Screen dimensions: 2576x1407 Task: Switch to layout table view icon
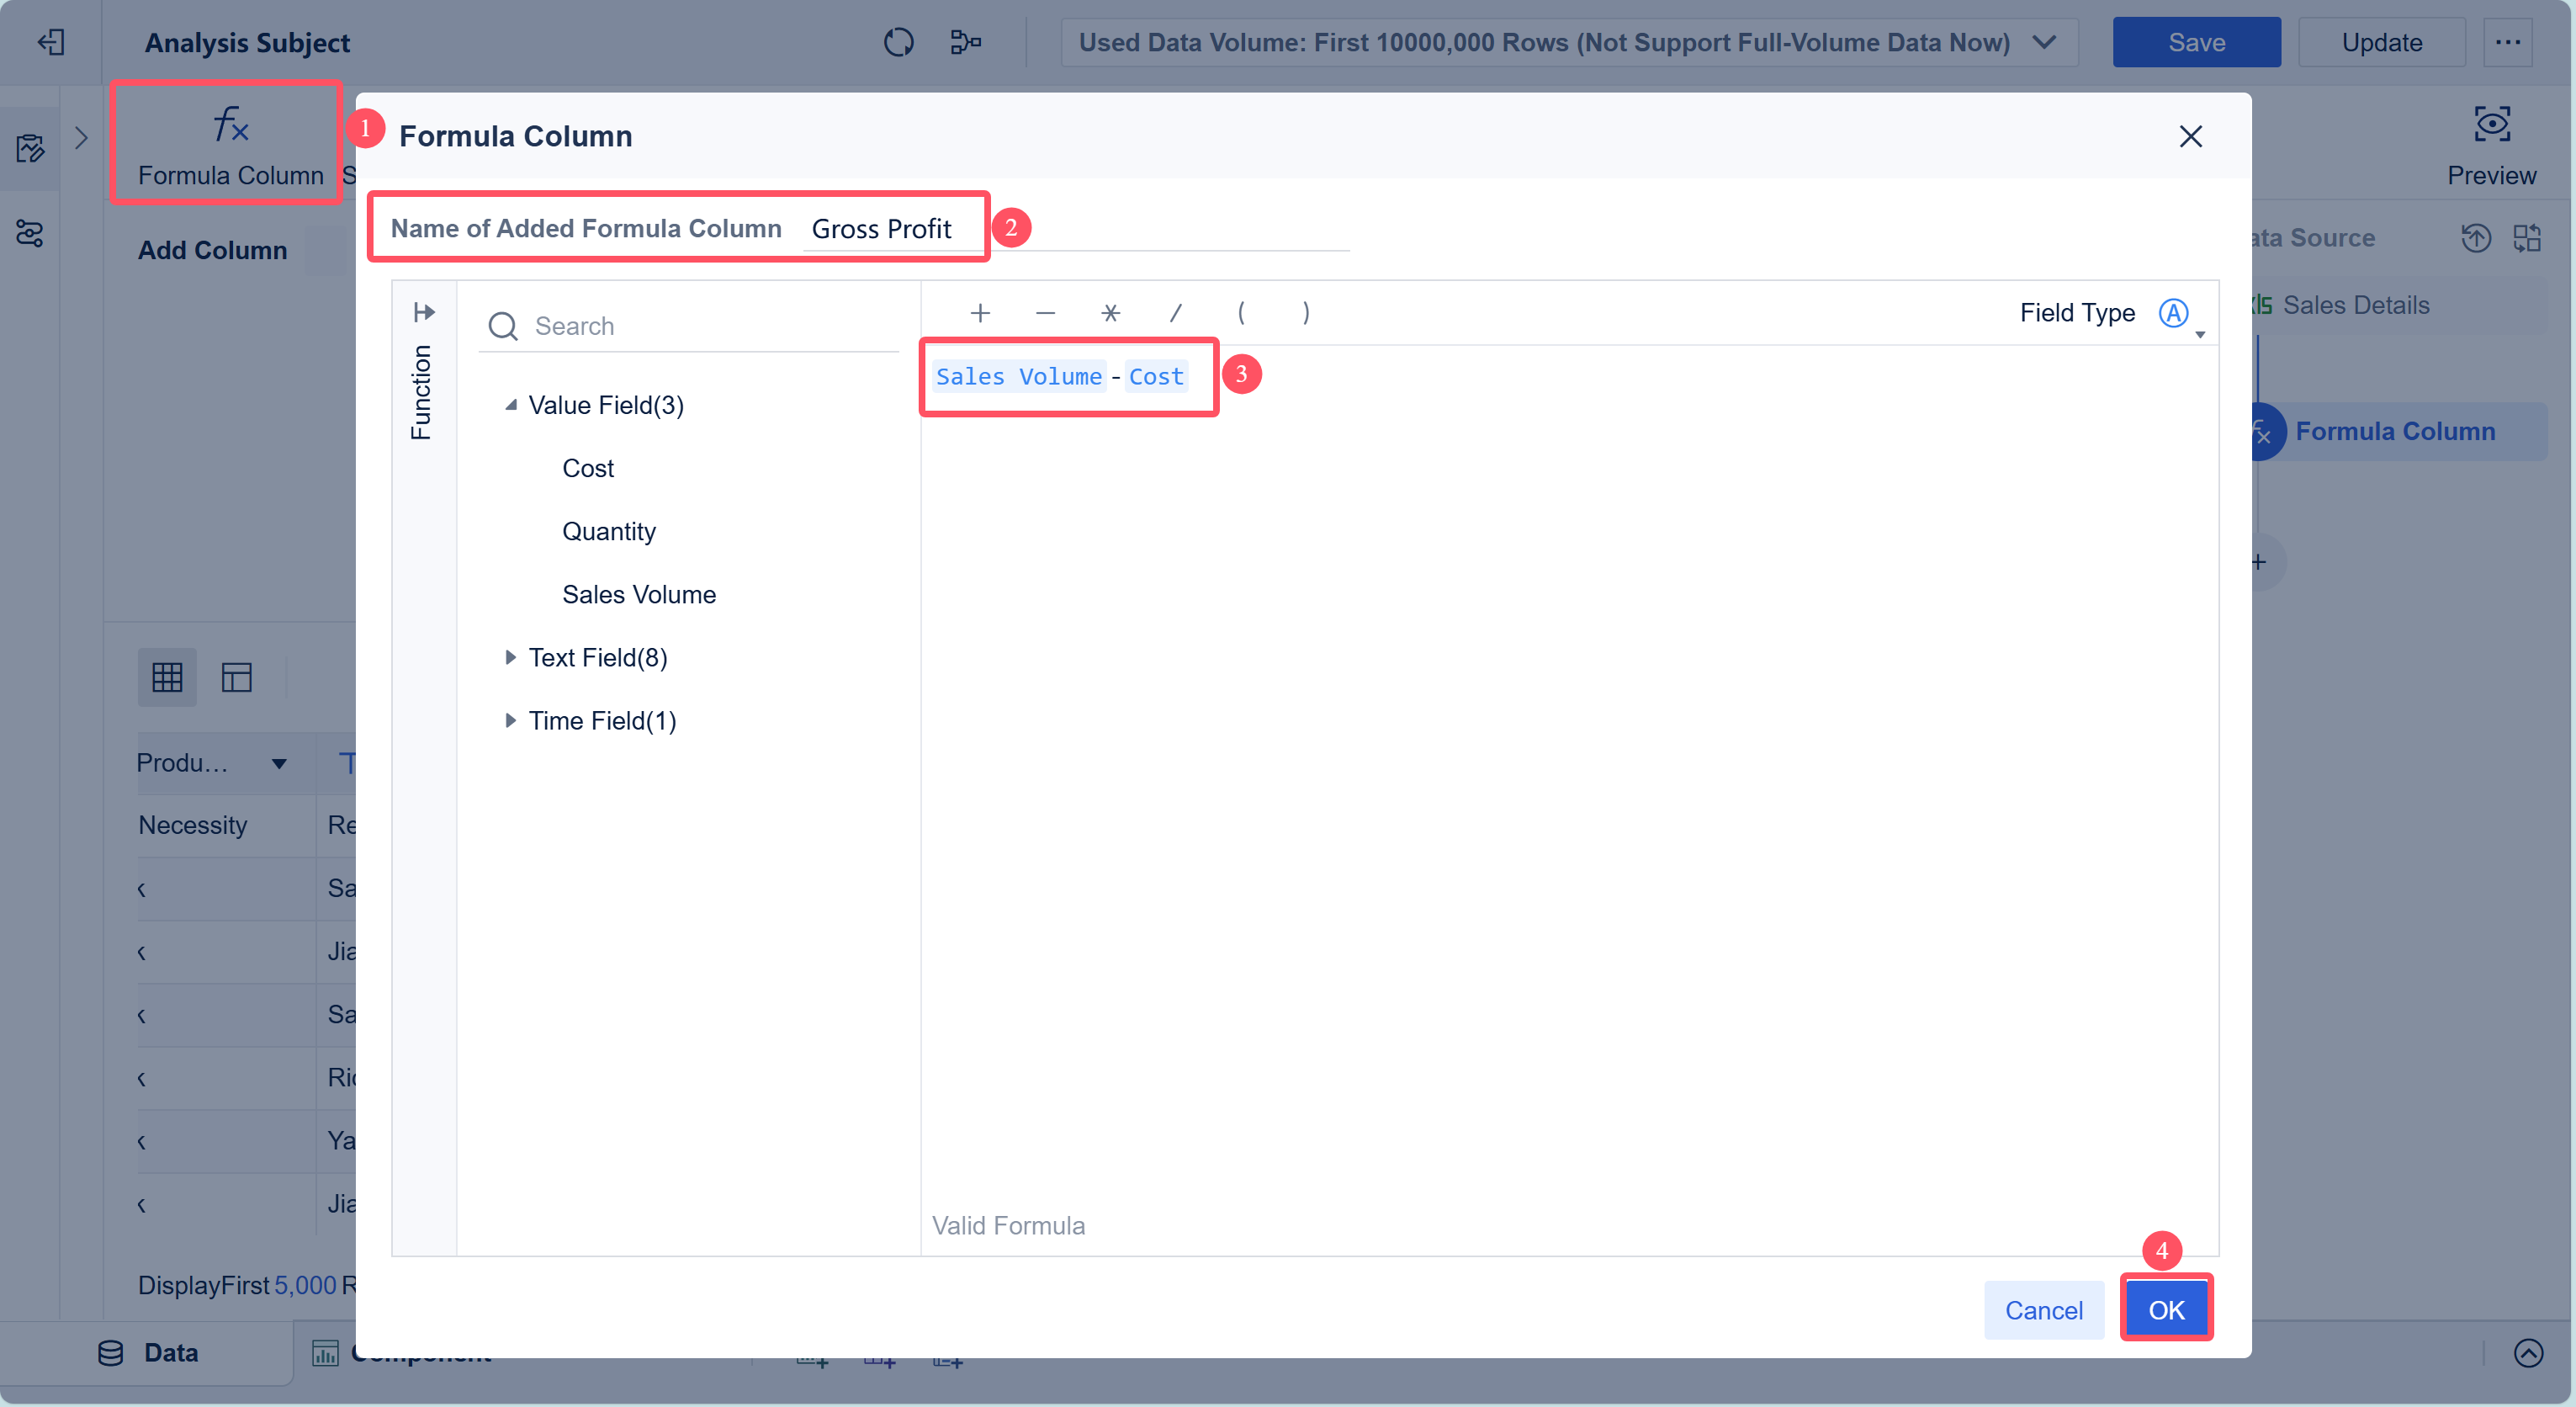[x=237, y=677]
